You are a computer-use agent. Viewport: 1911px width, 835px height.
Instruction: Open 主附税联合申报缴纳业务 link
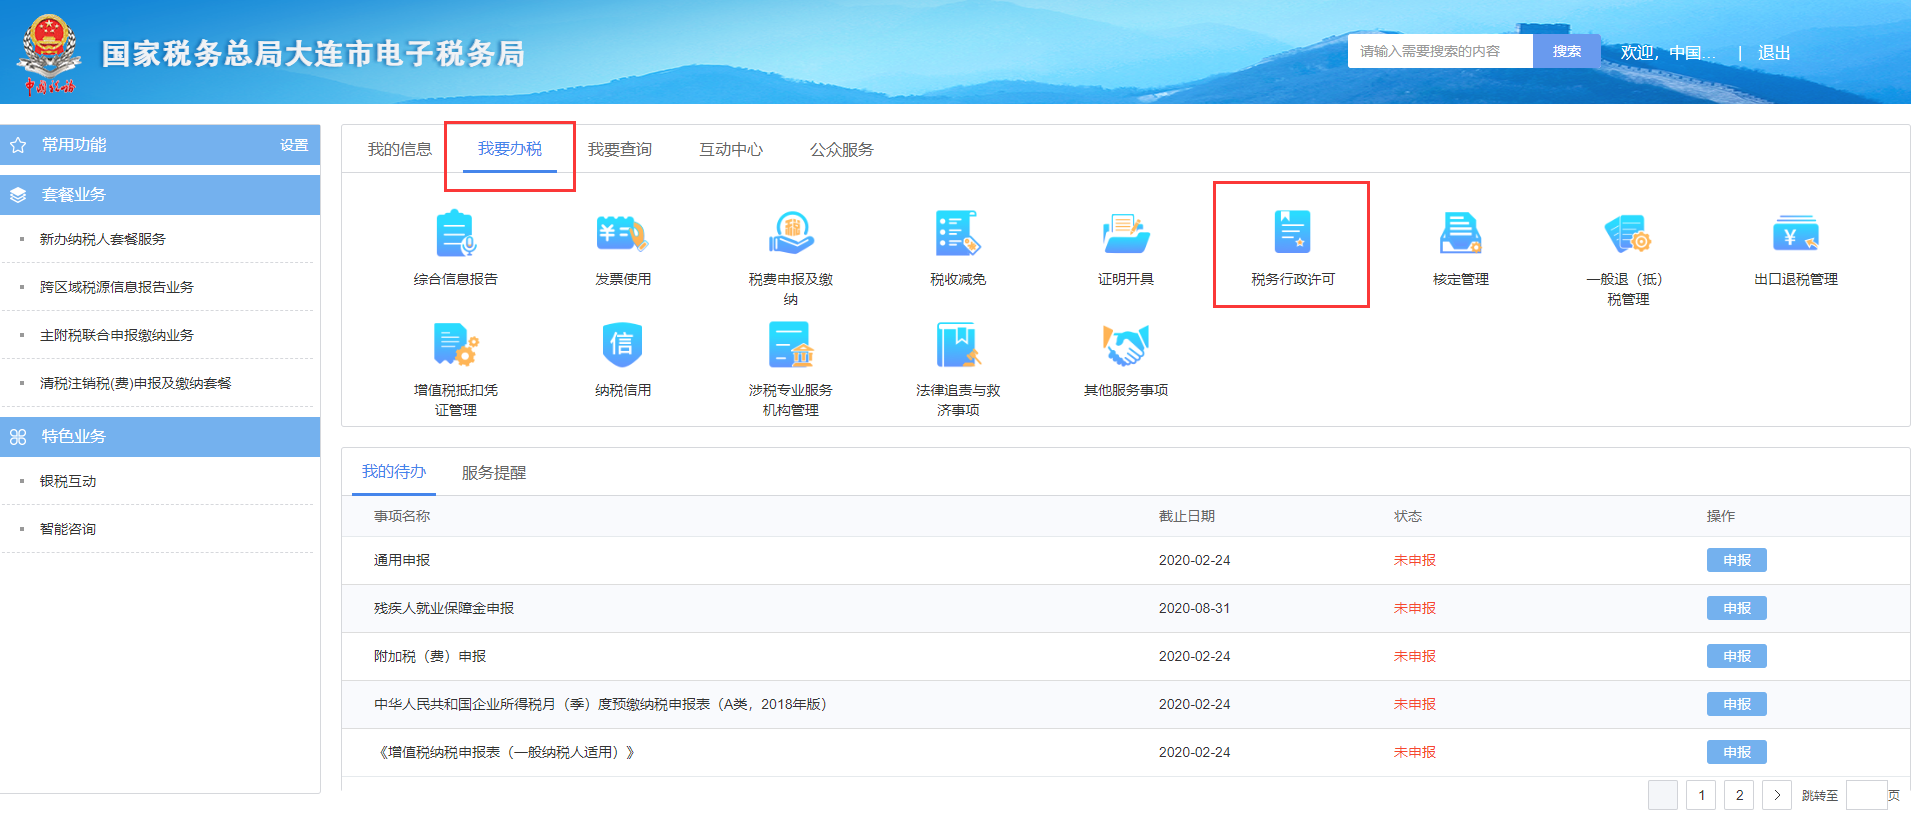point(117,335)
